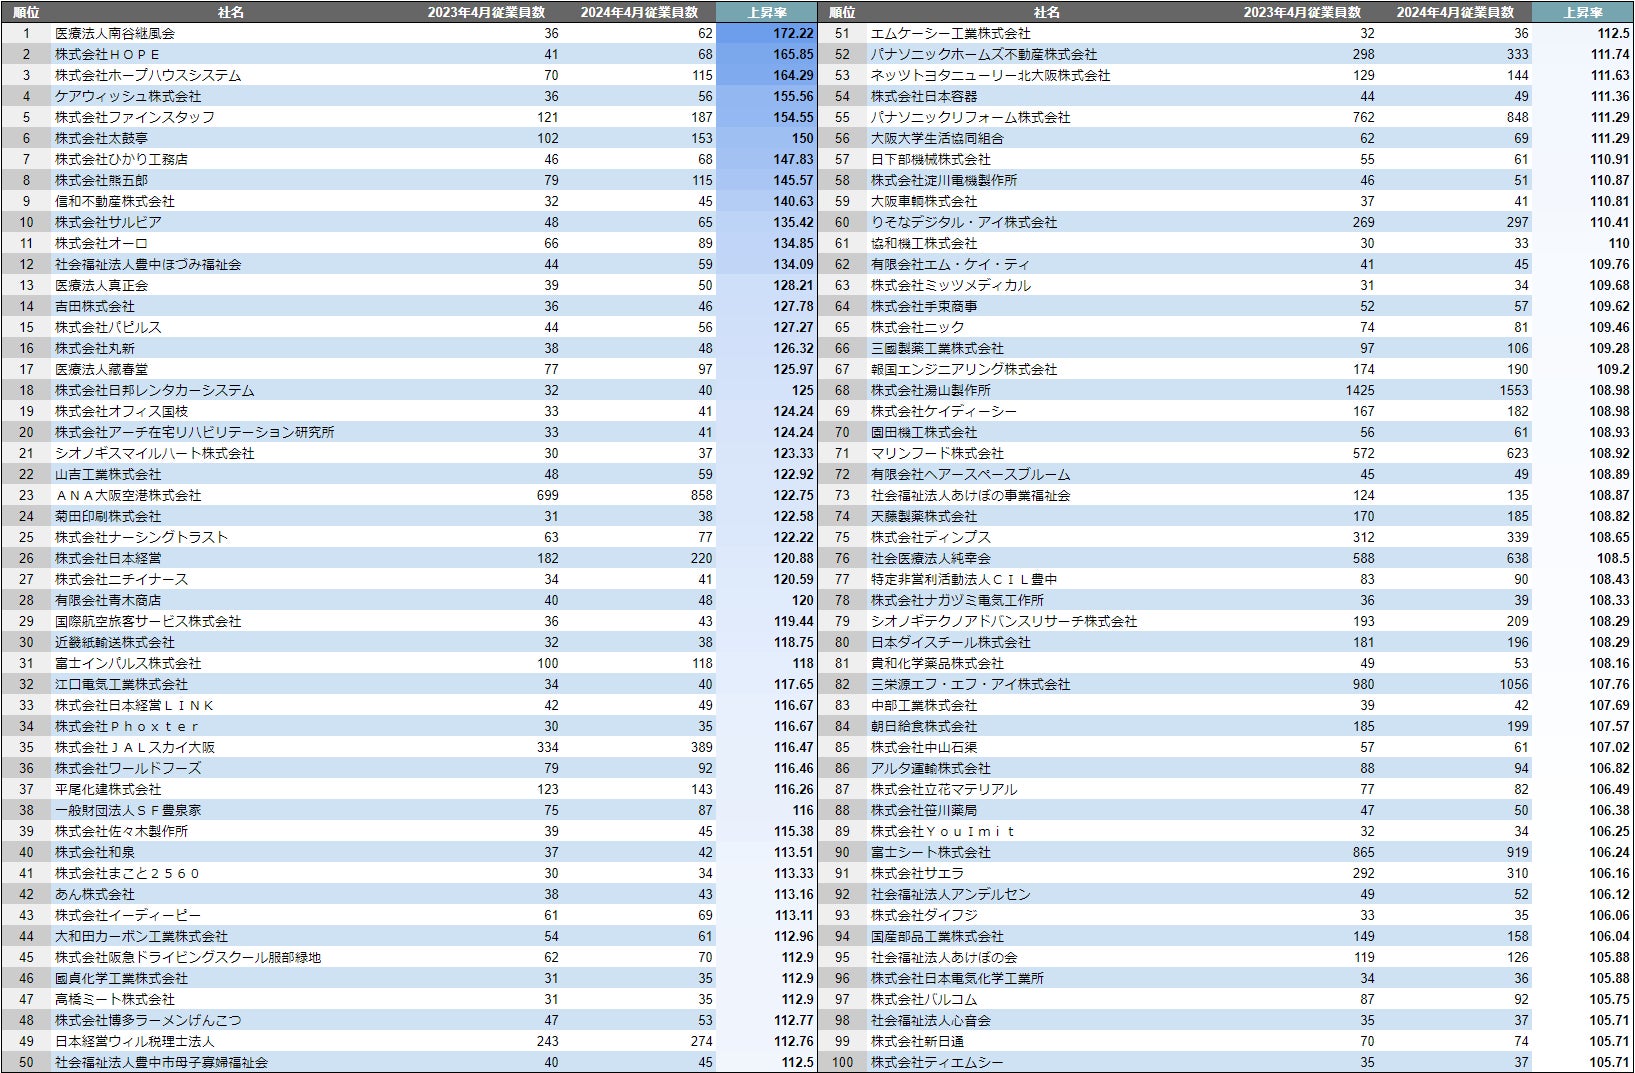This screenshot has height=1073, width=1635.
Task: Click the employee count 389
Action: point(702,747)
